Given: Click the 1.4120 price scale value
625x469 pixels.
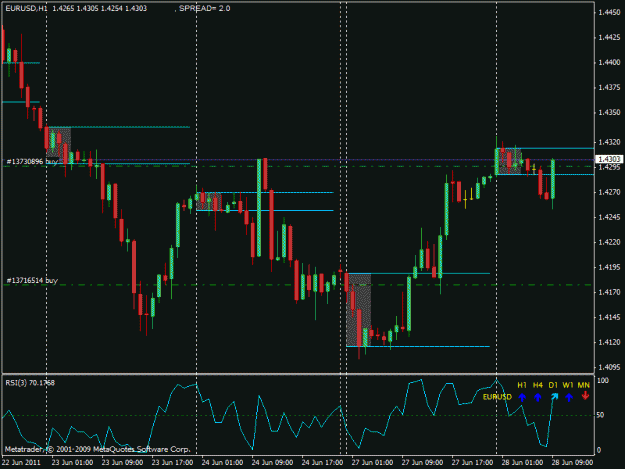Looking at the screenshot, I should [609, 342].
